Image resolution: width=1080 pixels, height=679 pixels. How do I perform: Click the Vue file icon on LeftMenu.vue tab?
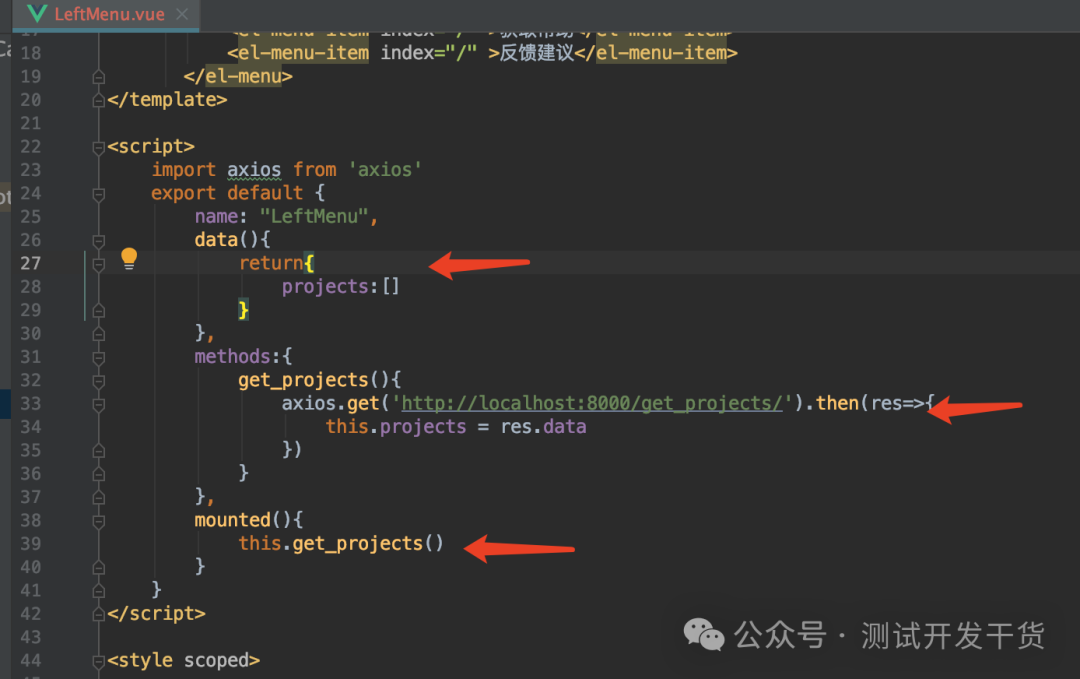pos(36,14)
